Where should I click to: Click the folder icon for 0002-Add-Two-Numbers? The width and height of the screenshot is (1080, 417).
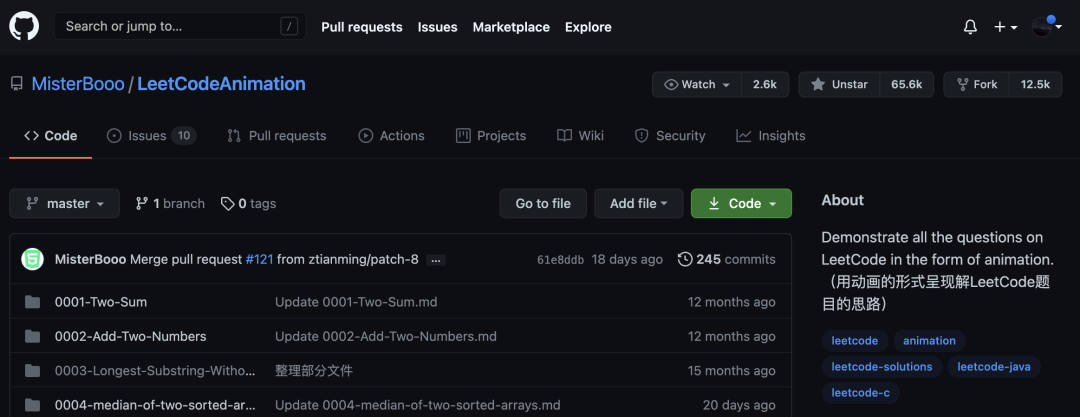click(x=32, y=336)
